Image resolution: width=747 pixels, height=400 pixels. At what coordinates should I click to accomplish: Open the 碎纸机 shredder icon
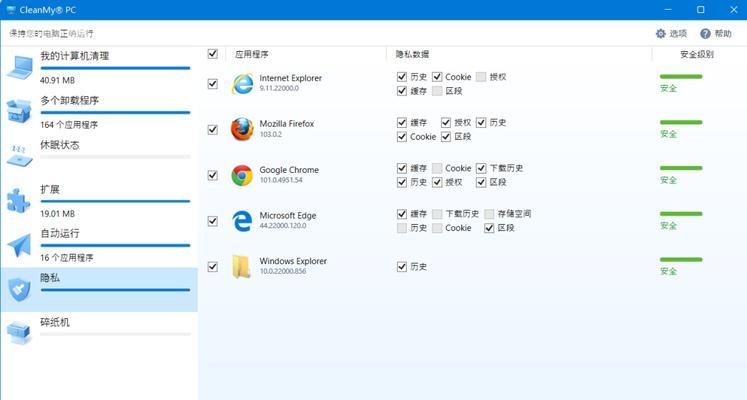[19, 333]
